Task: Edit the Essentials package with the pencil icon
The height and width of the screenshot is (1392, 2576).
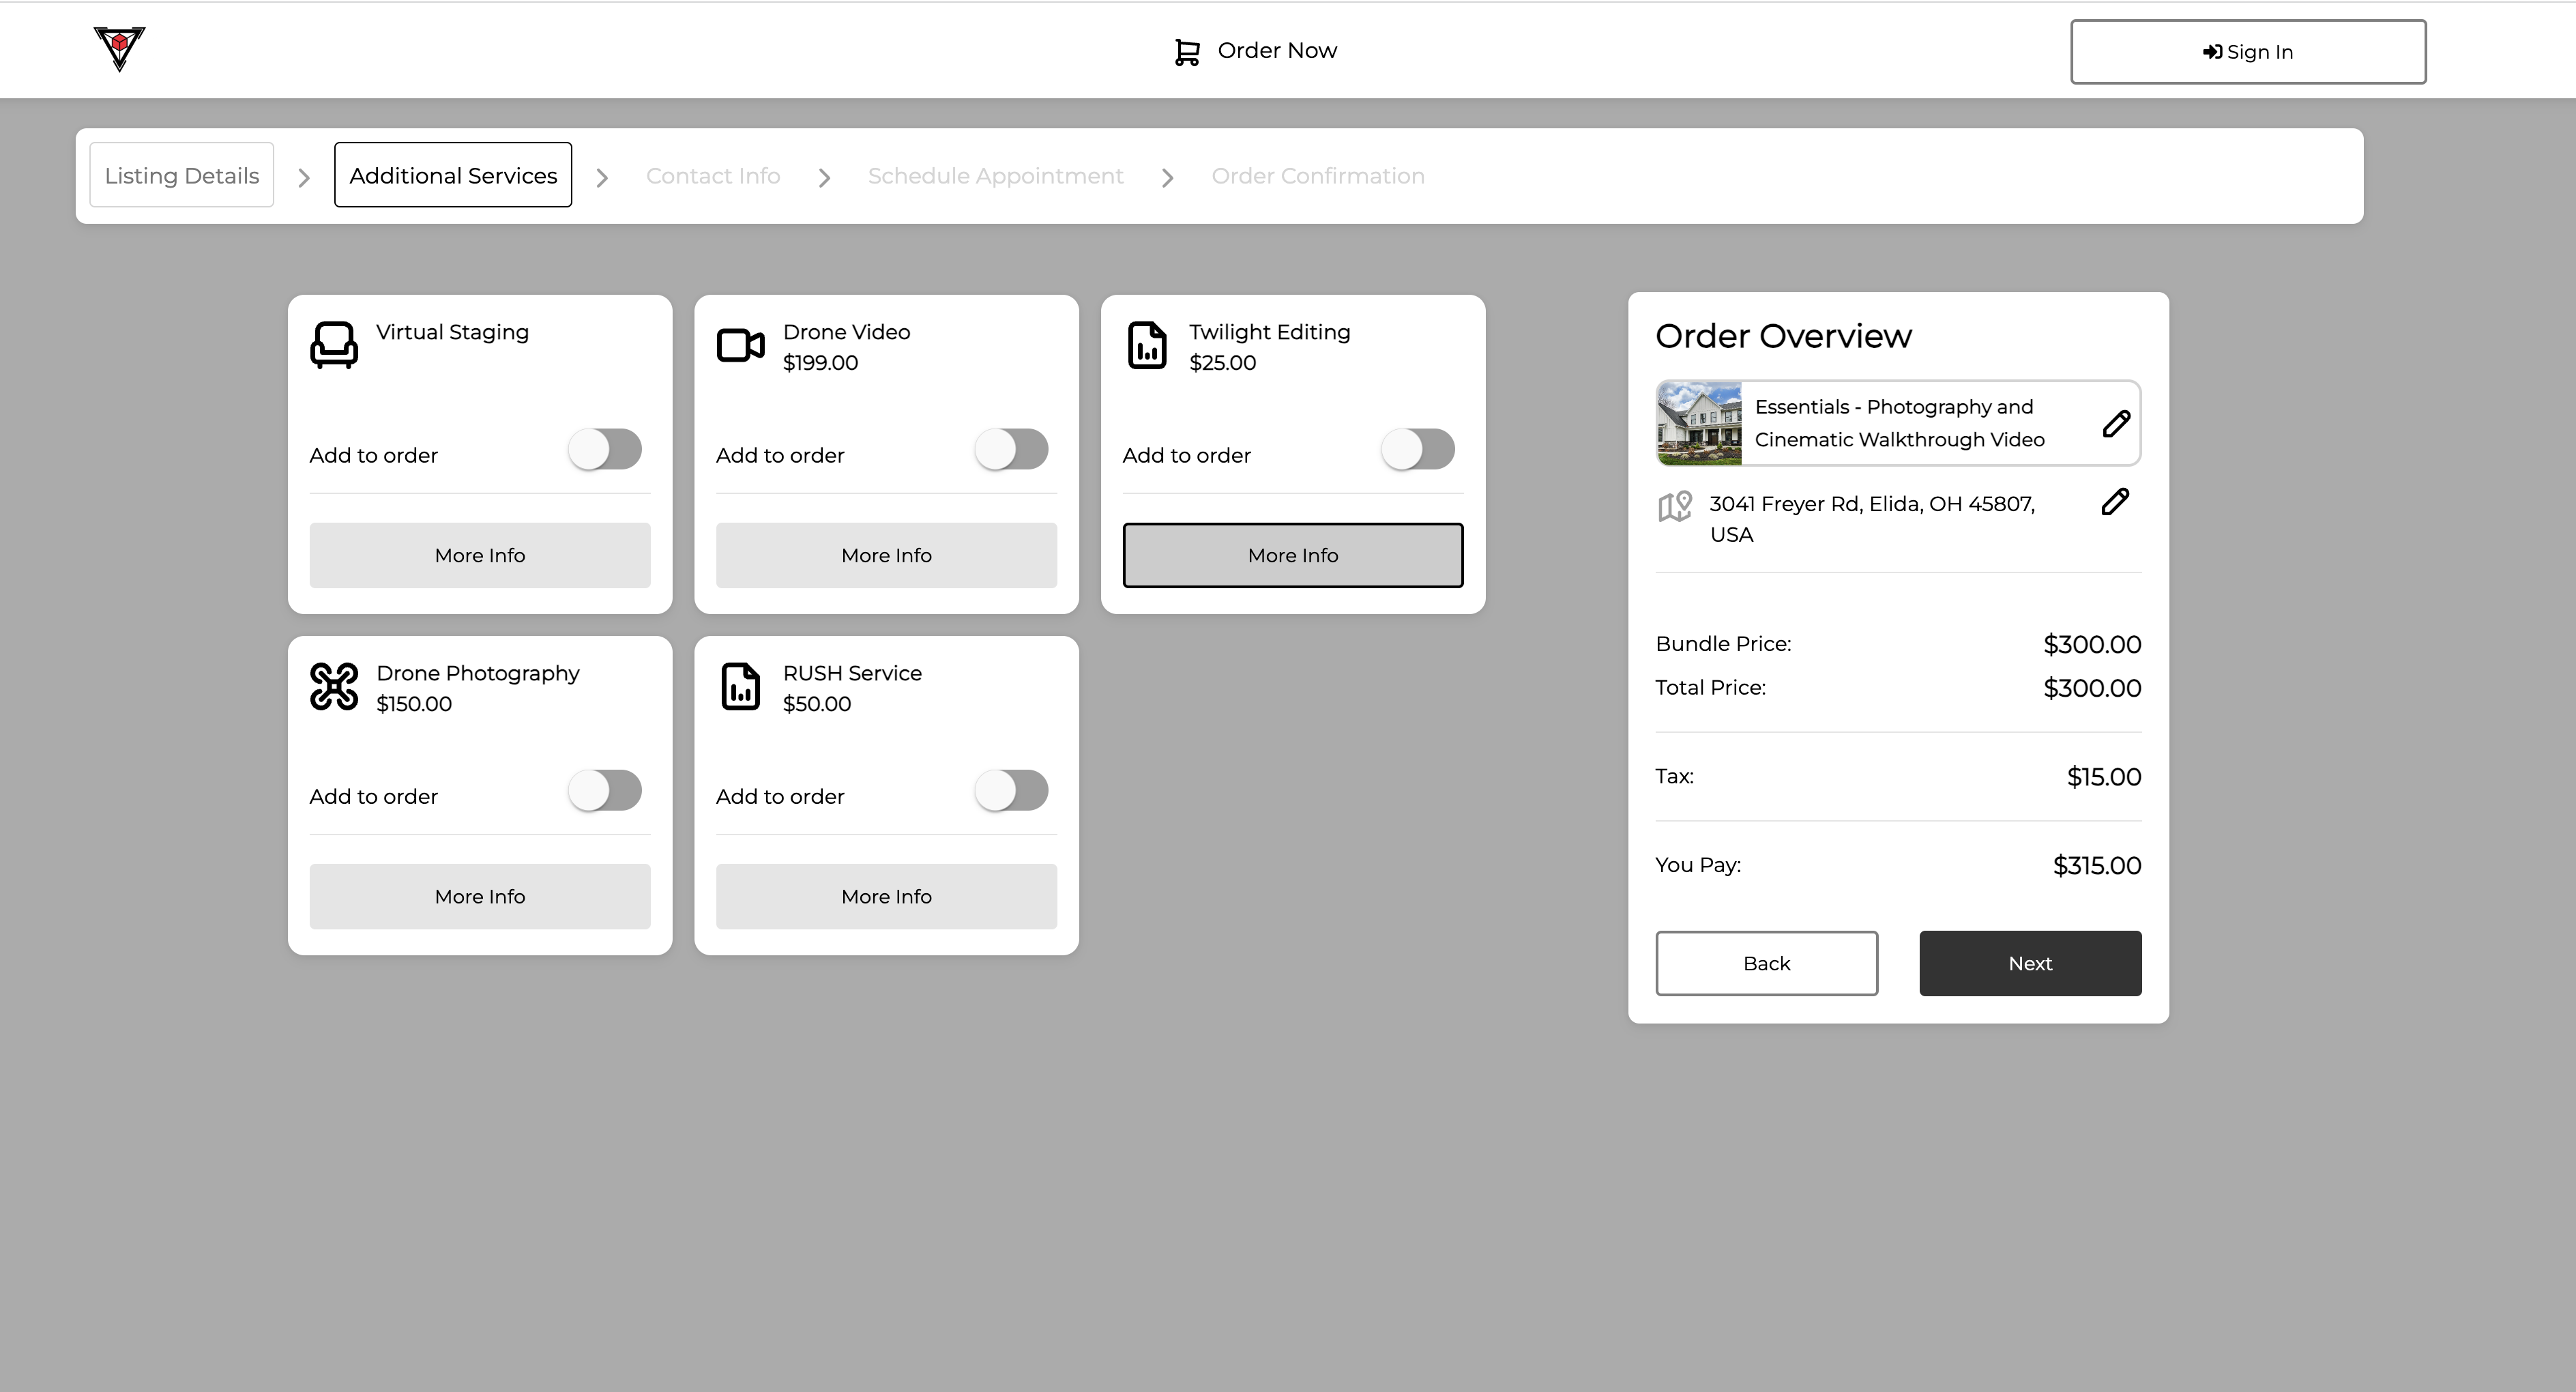Action: (x=2116, y=424)
